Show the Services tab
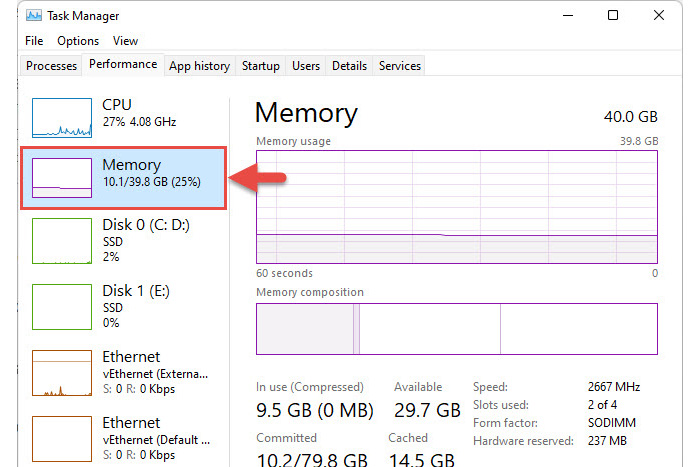 pyautogui.click(x=400, y=66)
